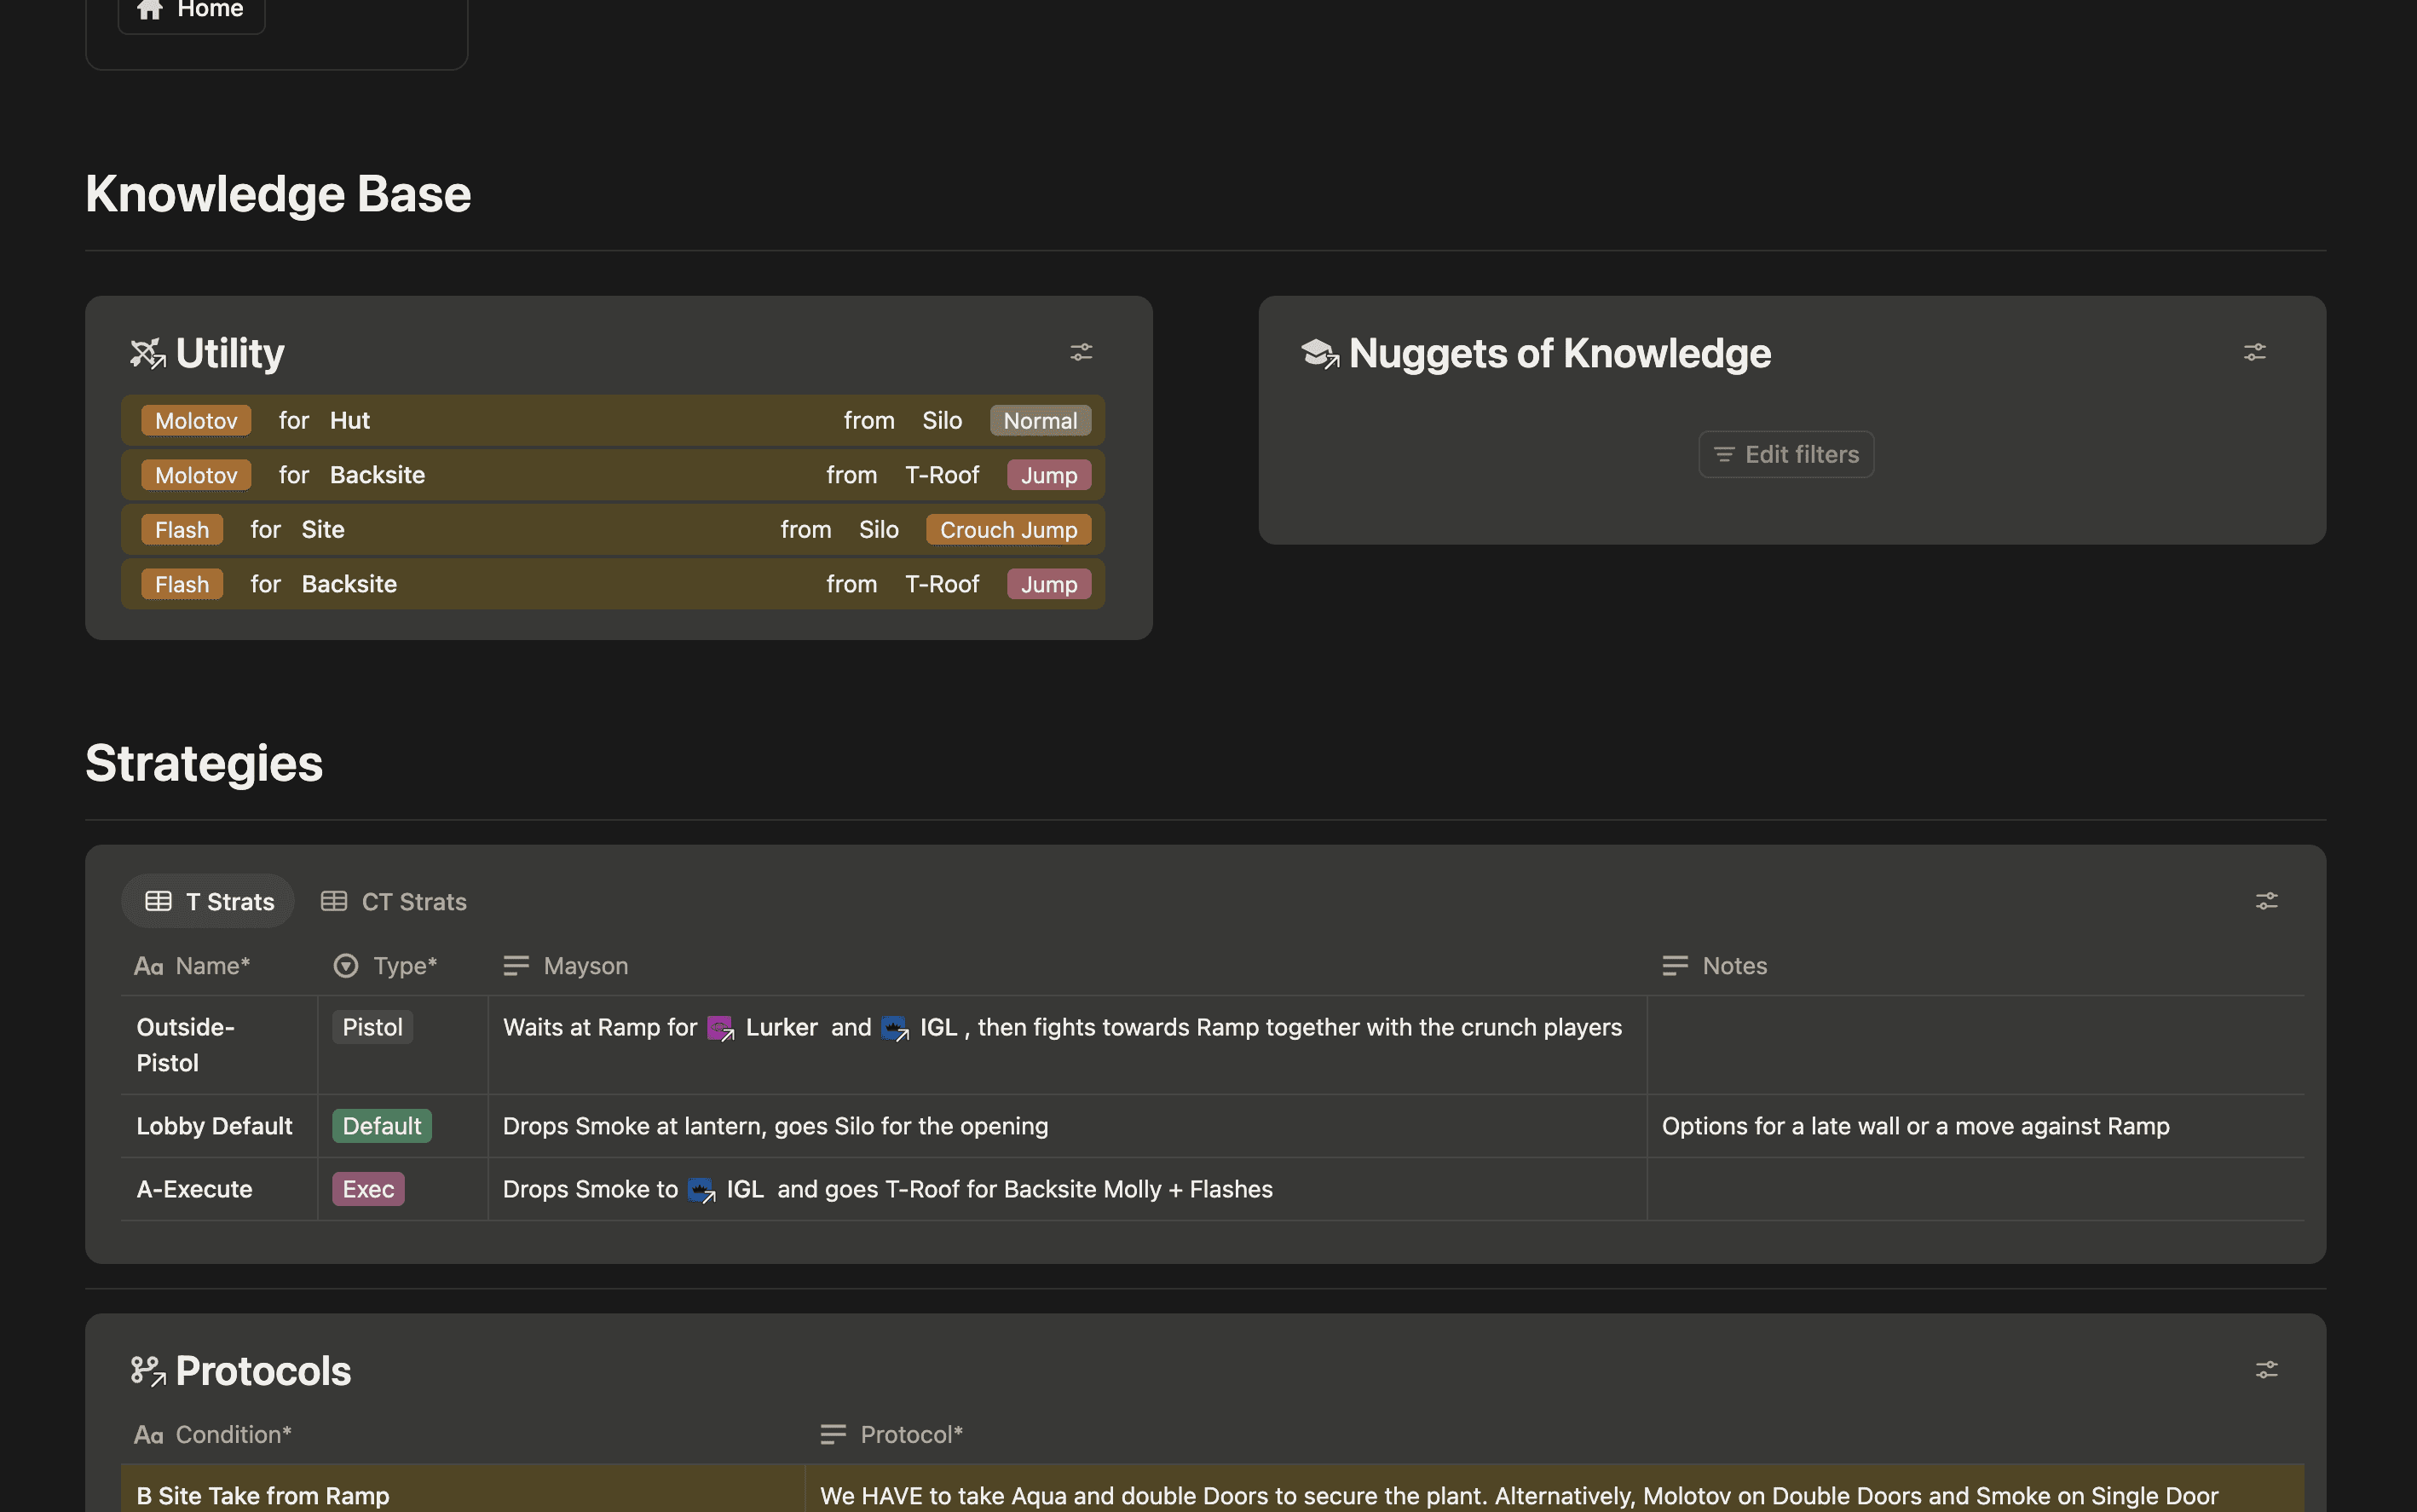Click the Mayson column text icon

pos(516,966)
